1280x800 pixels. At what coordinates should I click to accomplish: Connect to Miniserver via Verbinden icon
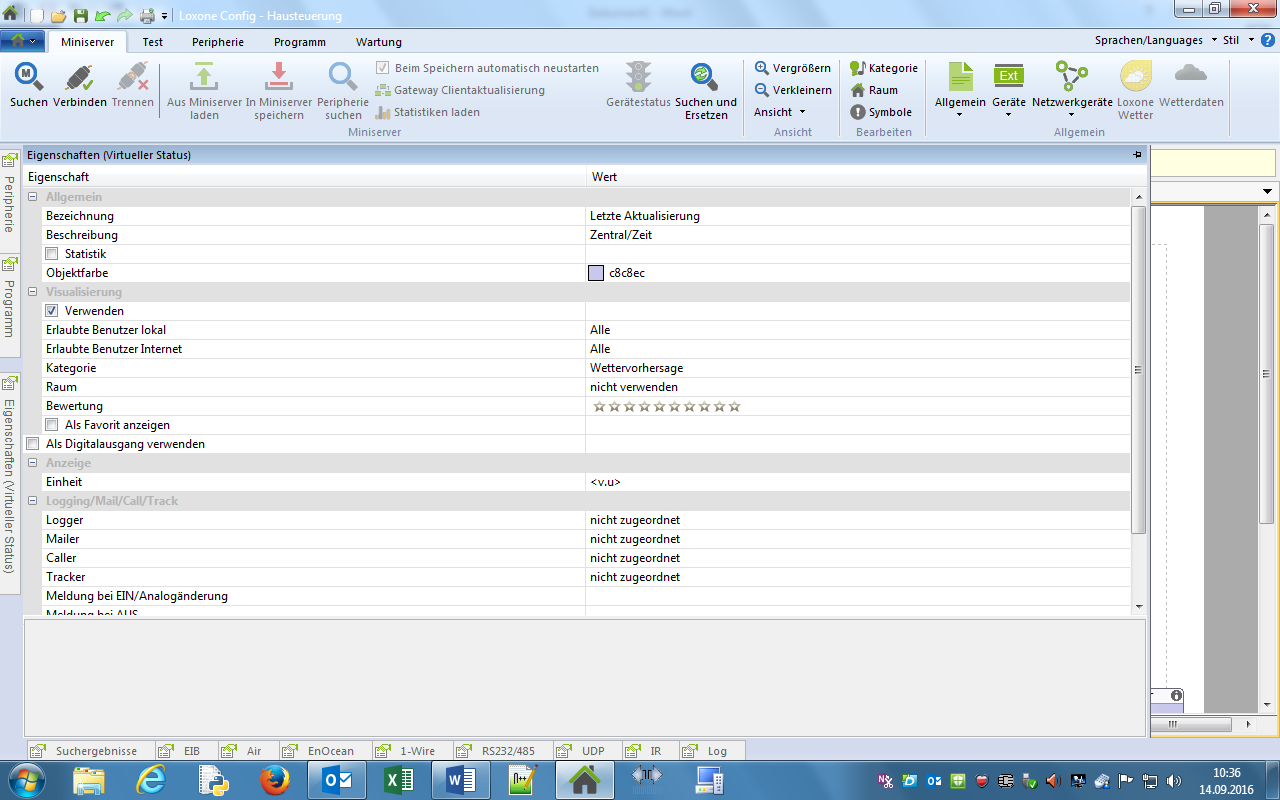(80, 77)
